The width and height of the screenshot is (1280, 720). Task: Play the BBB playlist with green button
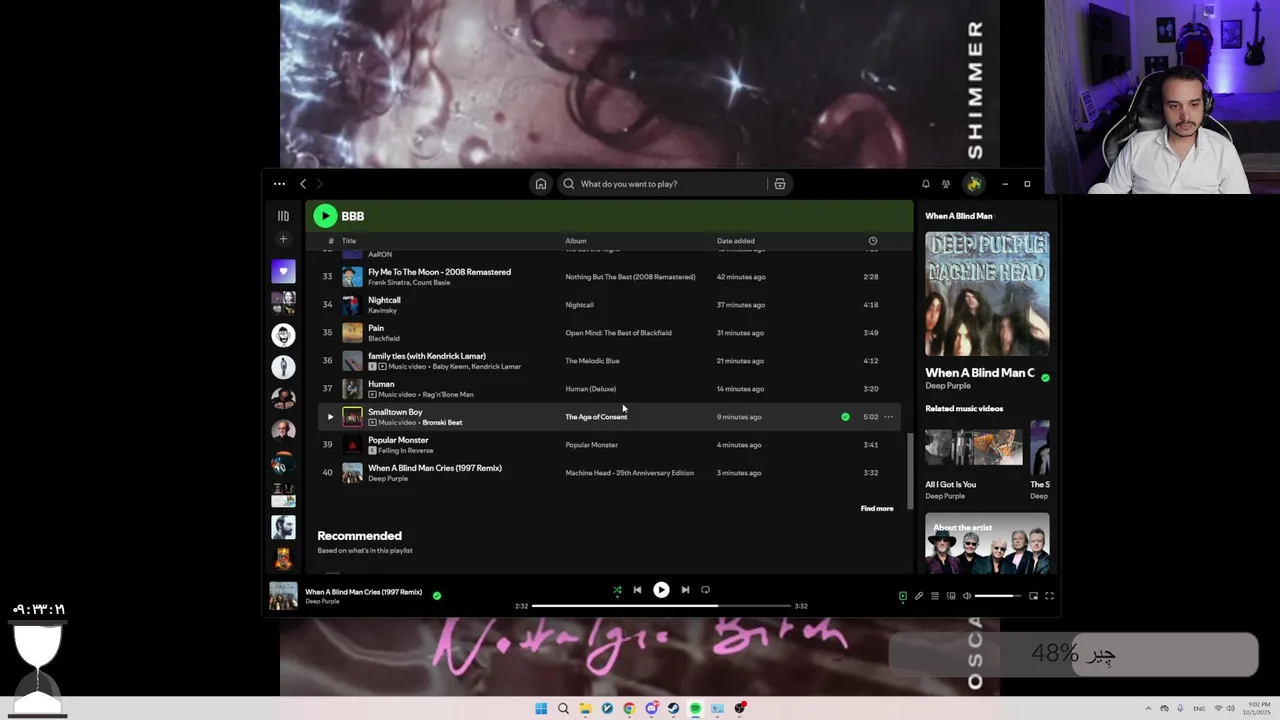tap(325, 216)
